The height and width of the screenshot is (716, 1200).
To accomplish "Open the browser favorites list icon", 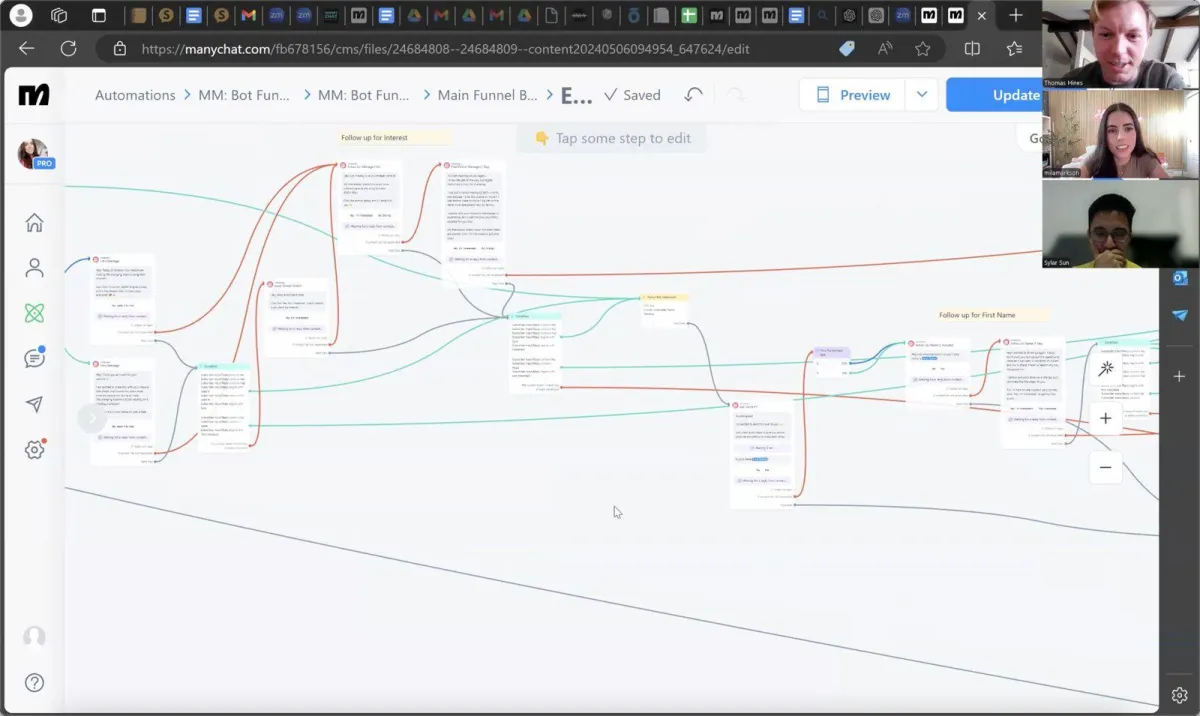I will point(1014,48).
